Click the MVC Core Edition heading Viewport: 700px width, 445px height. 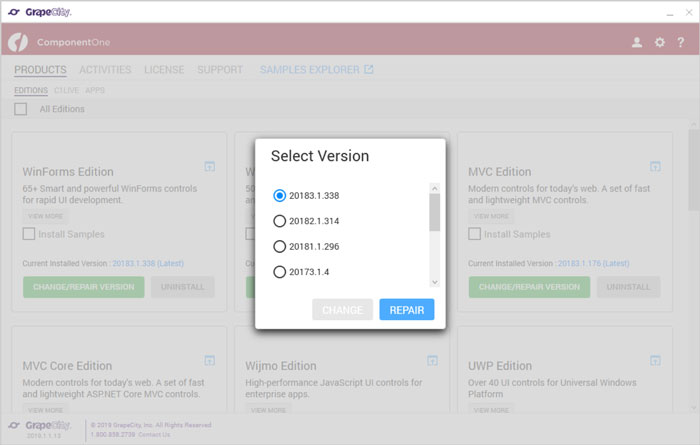[x=67, y=366]
